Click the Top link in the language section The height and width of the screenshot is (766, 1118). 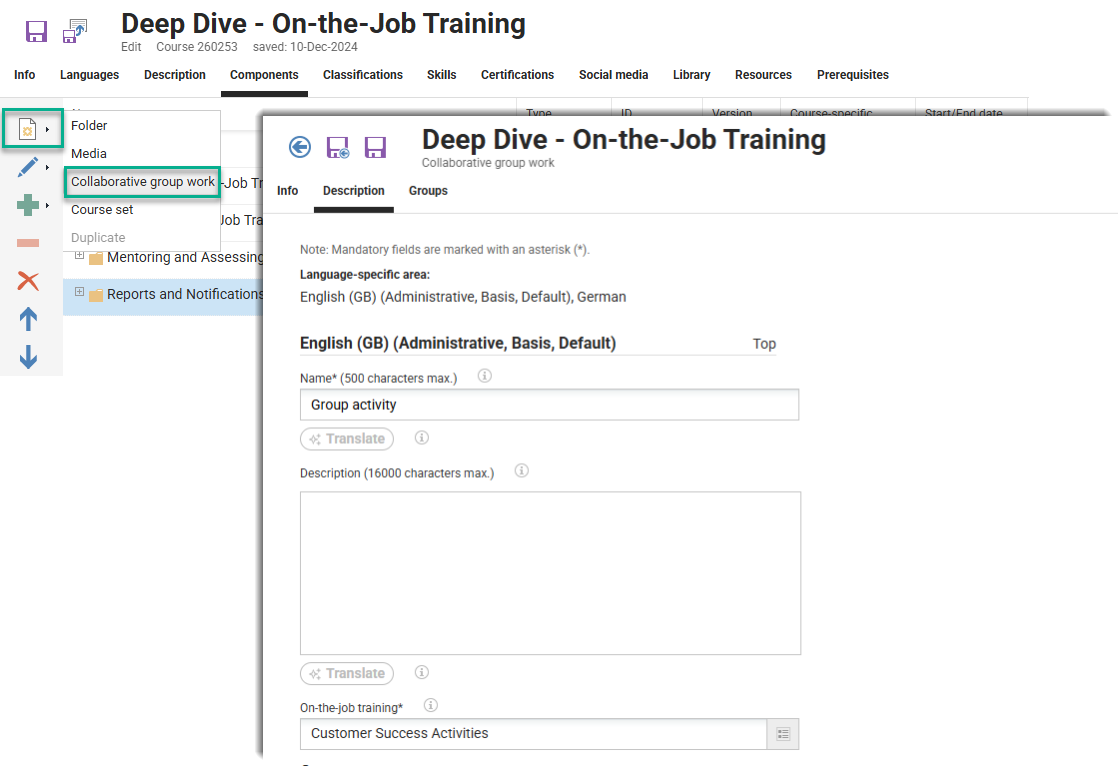(764, 344)
